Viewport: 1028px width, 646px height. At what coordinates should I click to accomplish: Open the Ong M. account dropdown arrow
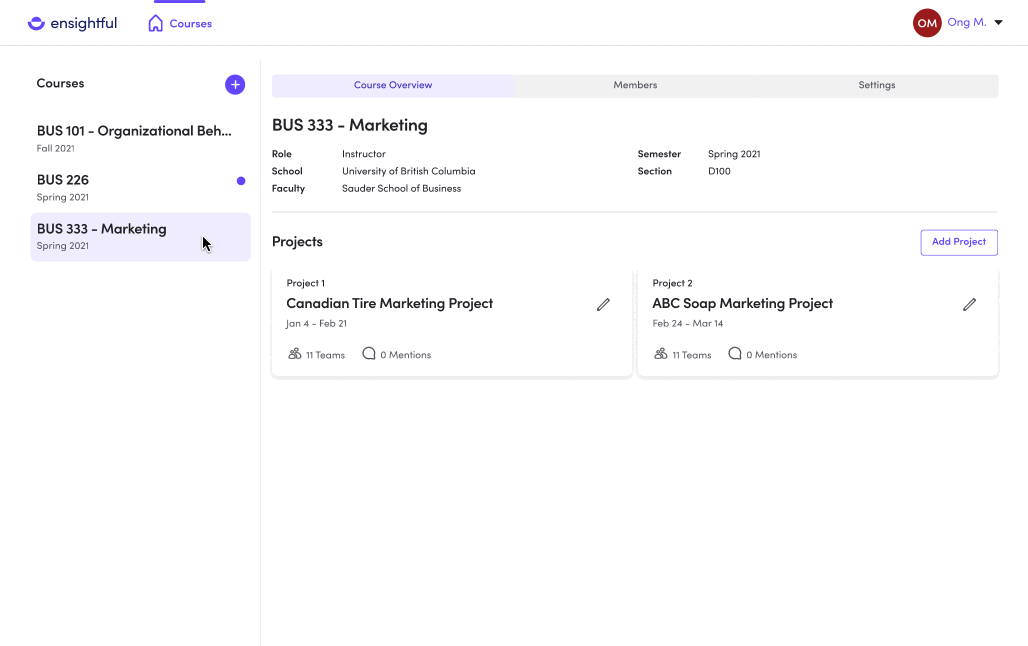click(x=998, y=23)
